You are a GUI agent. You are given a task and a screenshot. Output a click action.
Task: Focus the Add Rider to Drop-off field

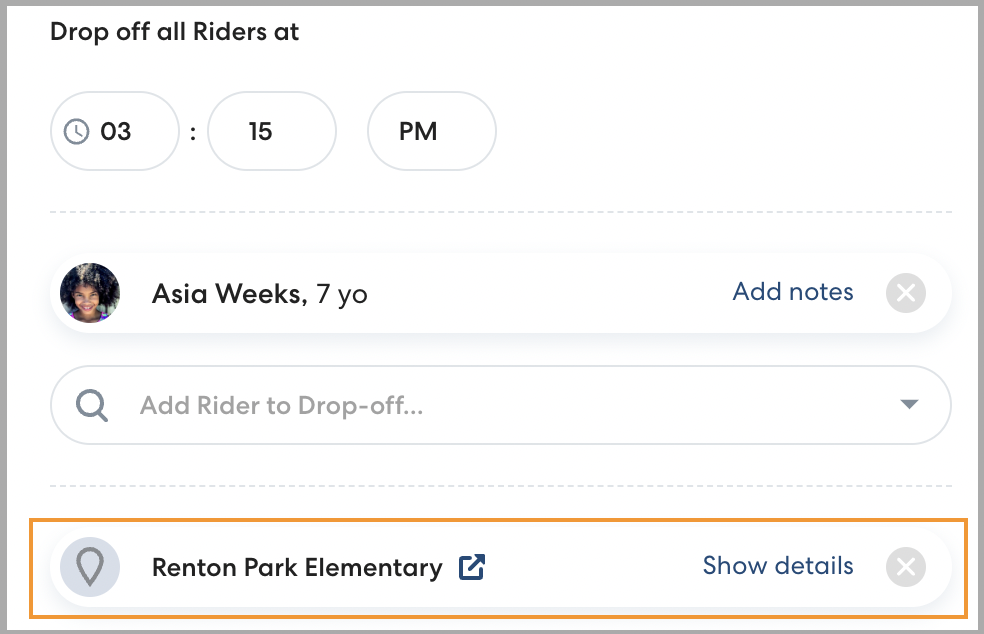(x=500, y=405)
